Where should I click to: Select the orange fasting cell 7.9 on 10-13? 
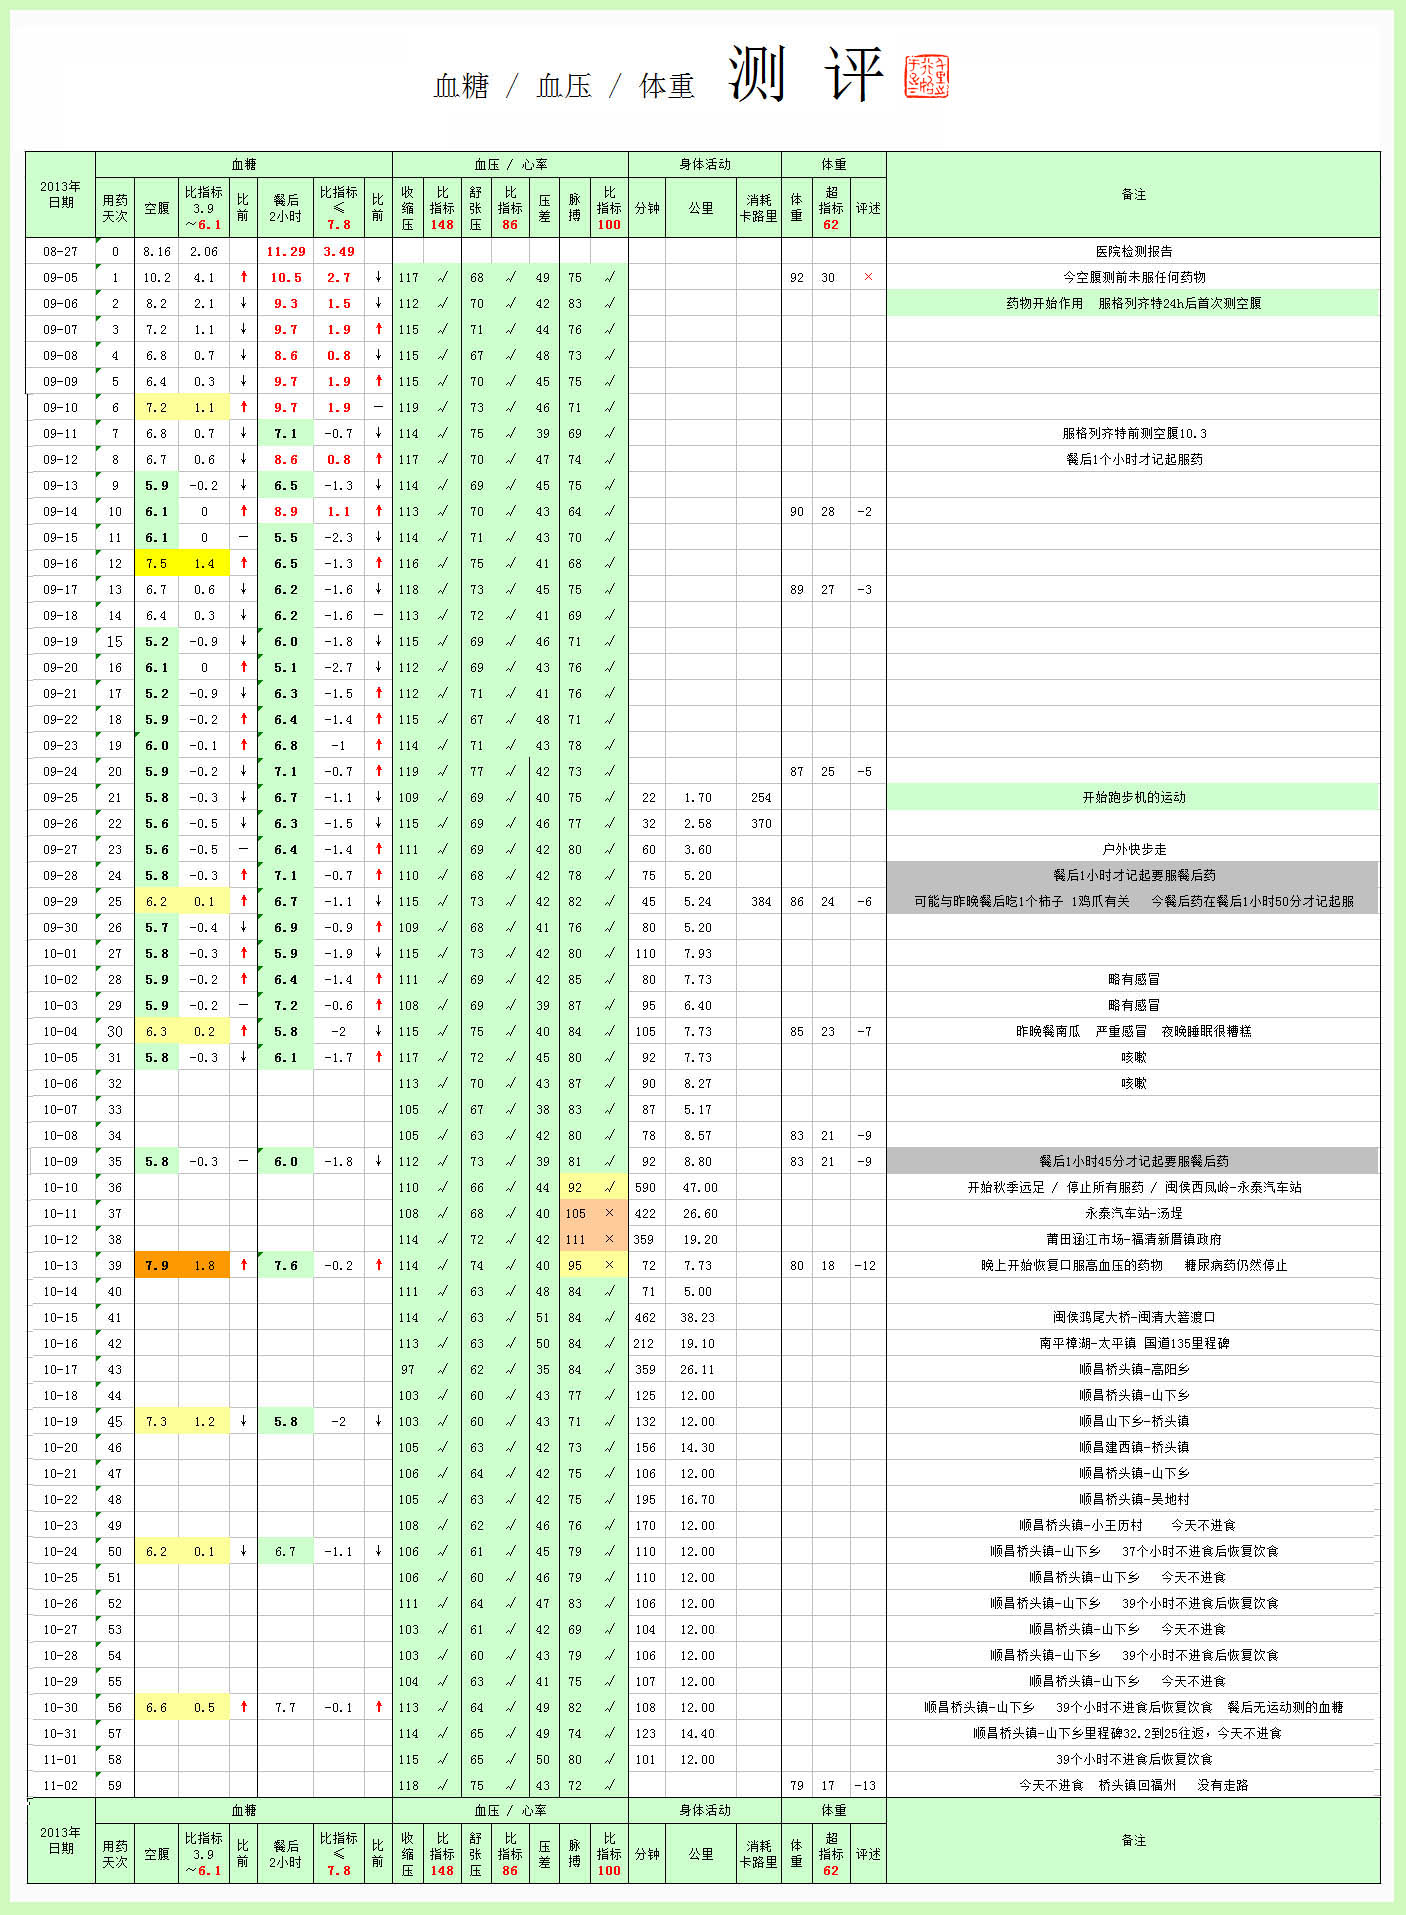click(157, 1265)
